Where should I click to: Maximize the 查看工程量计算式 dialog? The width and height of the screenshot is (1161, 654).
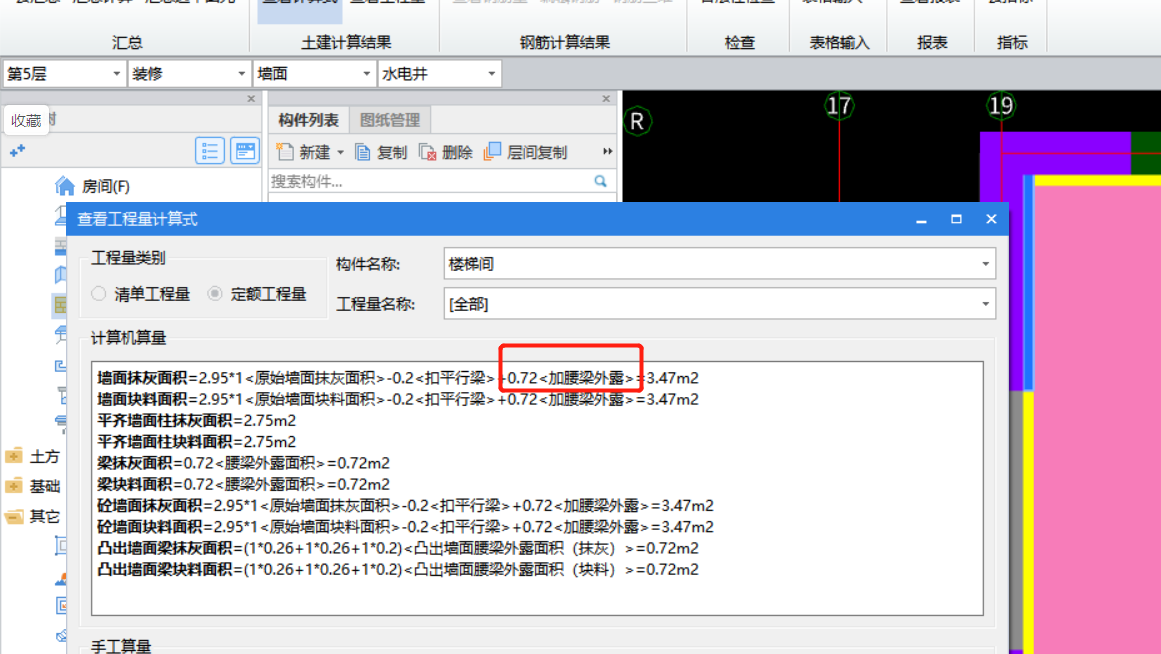click(x=956, y=219)
